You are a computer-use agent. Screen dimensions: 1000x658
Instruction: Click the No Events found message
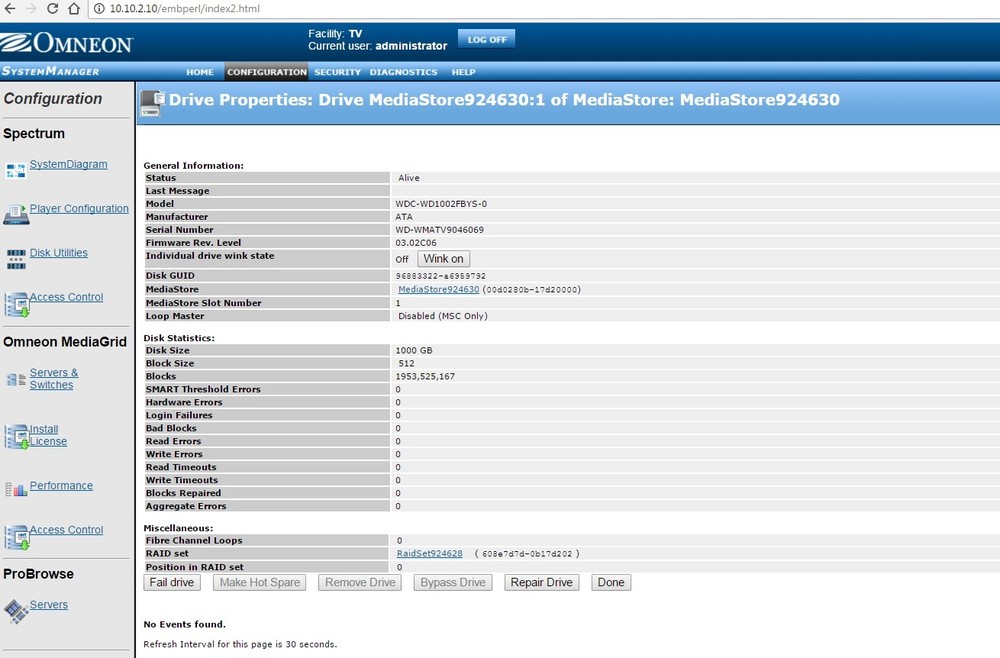coord(184,624)
